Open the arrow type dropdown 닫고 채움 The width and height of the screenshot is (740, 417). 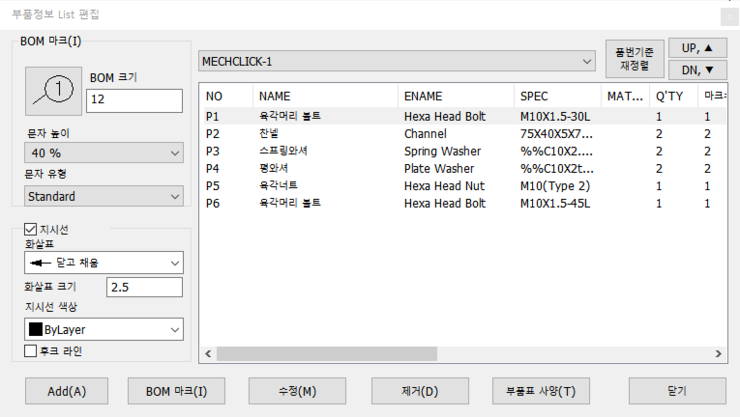click(104, 263)
